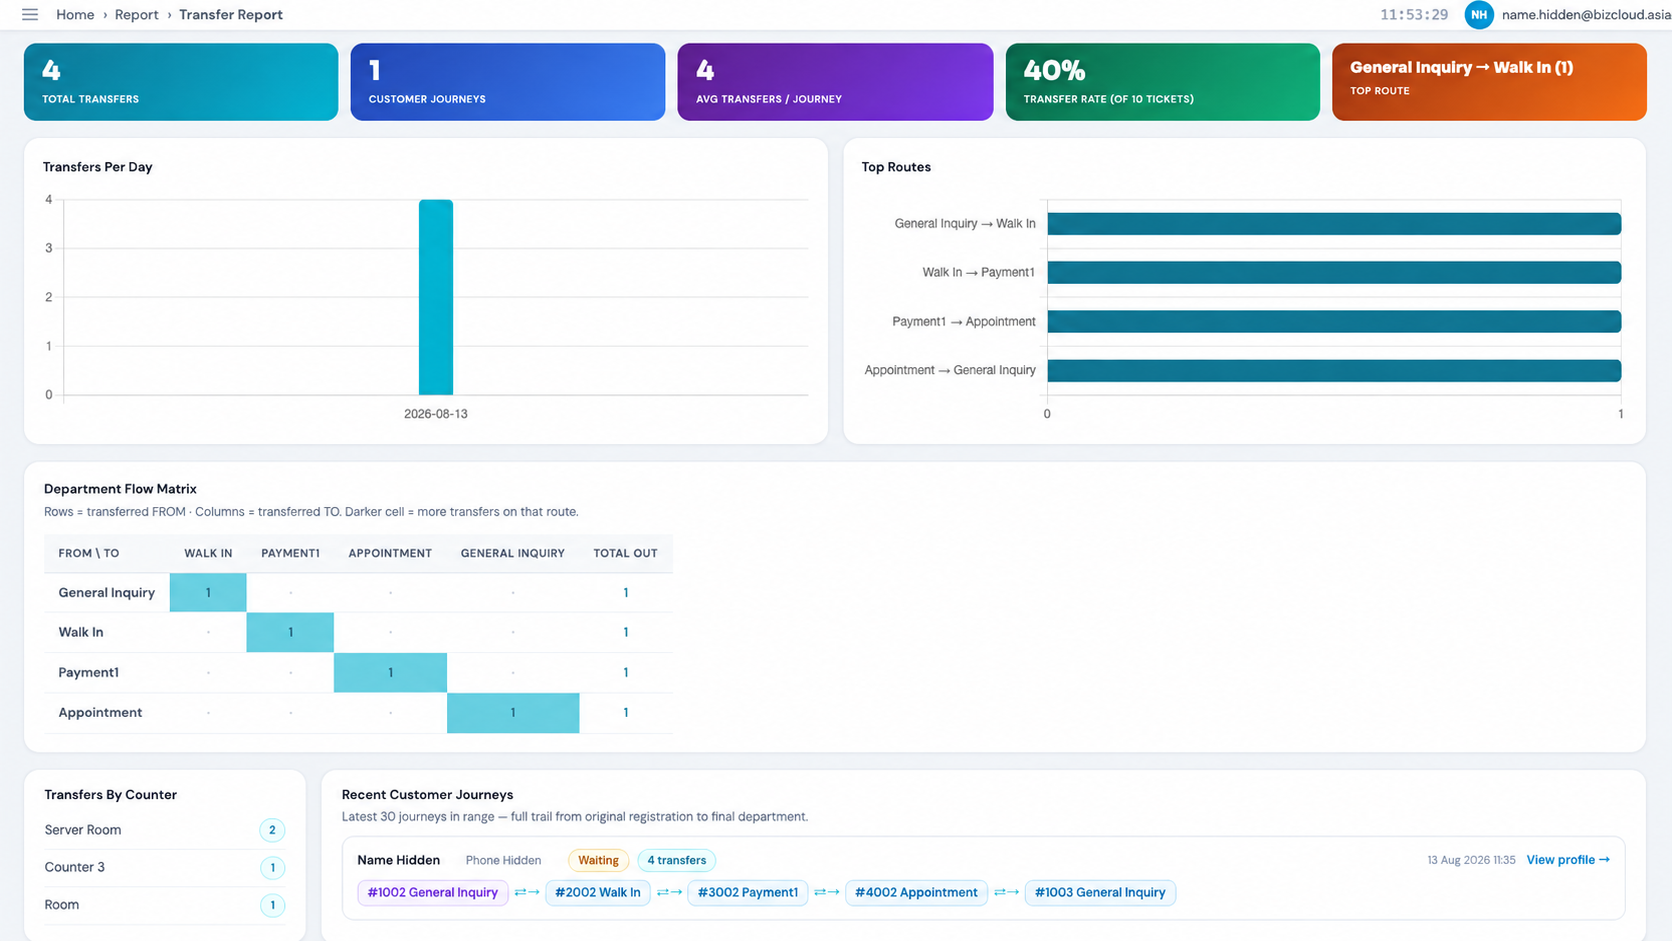This screenshot has height=941, width=1672.
Task: Go to the Report breadcrumb
Action: 136,14
